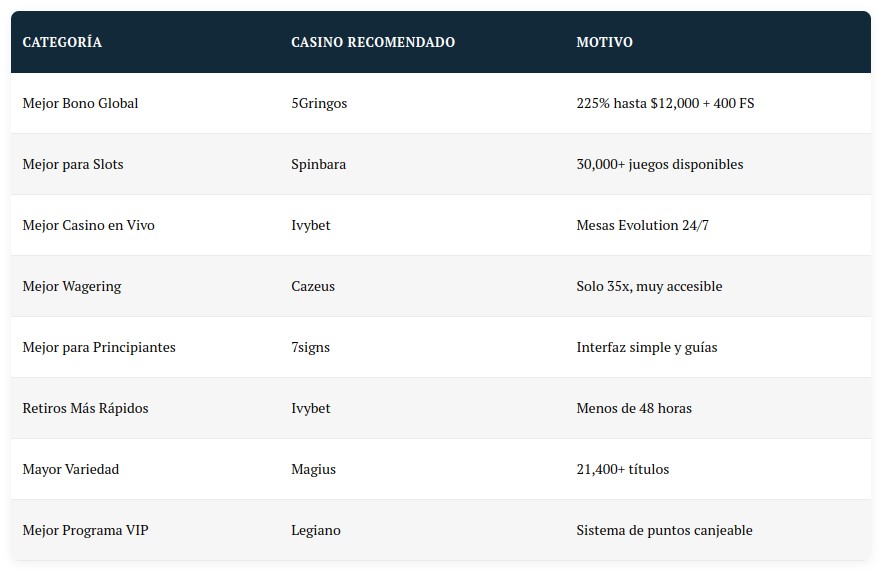
Task: Select the Spinbara casino name
Action: [x=318, y=164]
